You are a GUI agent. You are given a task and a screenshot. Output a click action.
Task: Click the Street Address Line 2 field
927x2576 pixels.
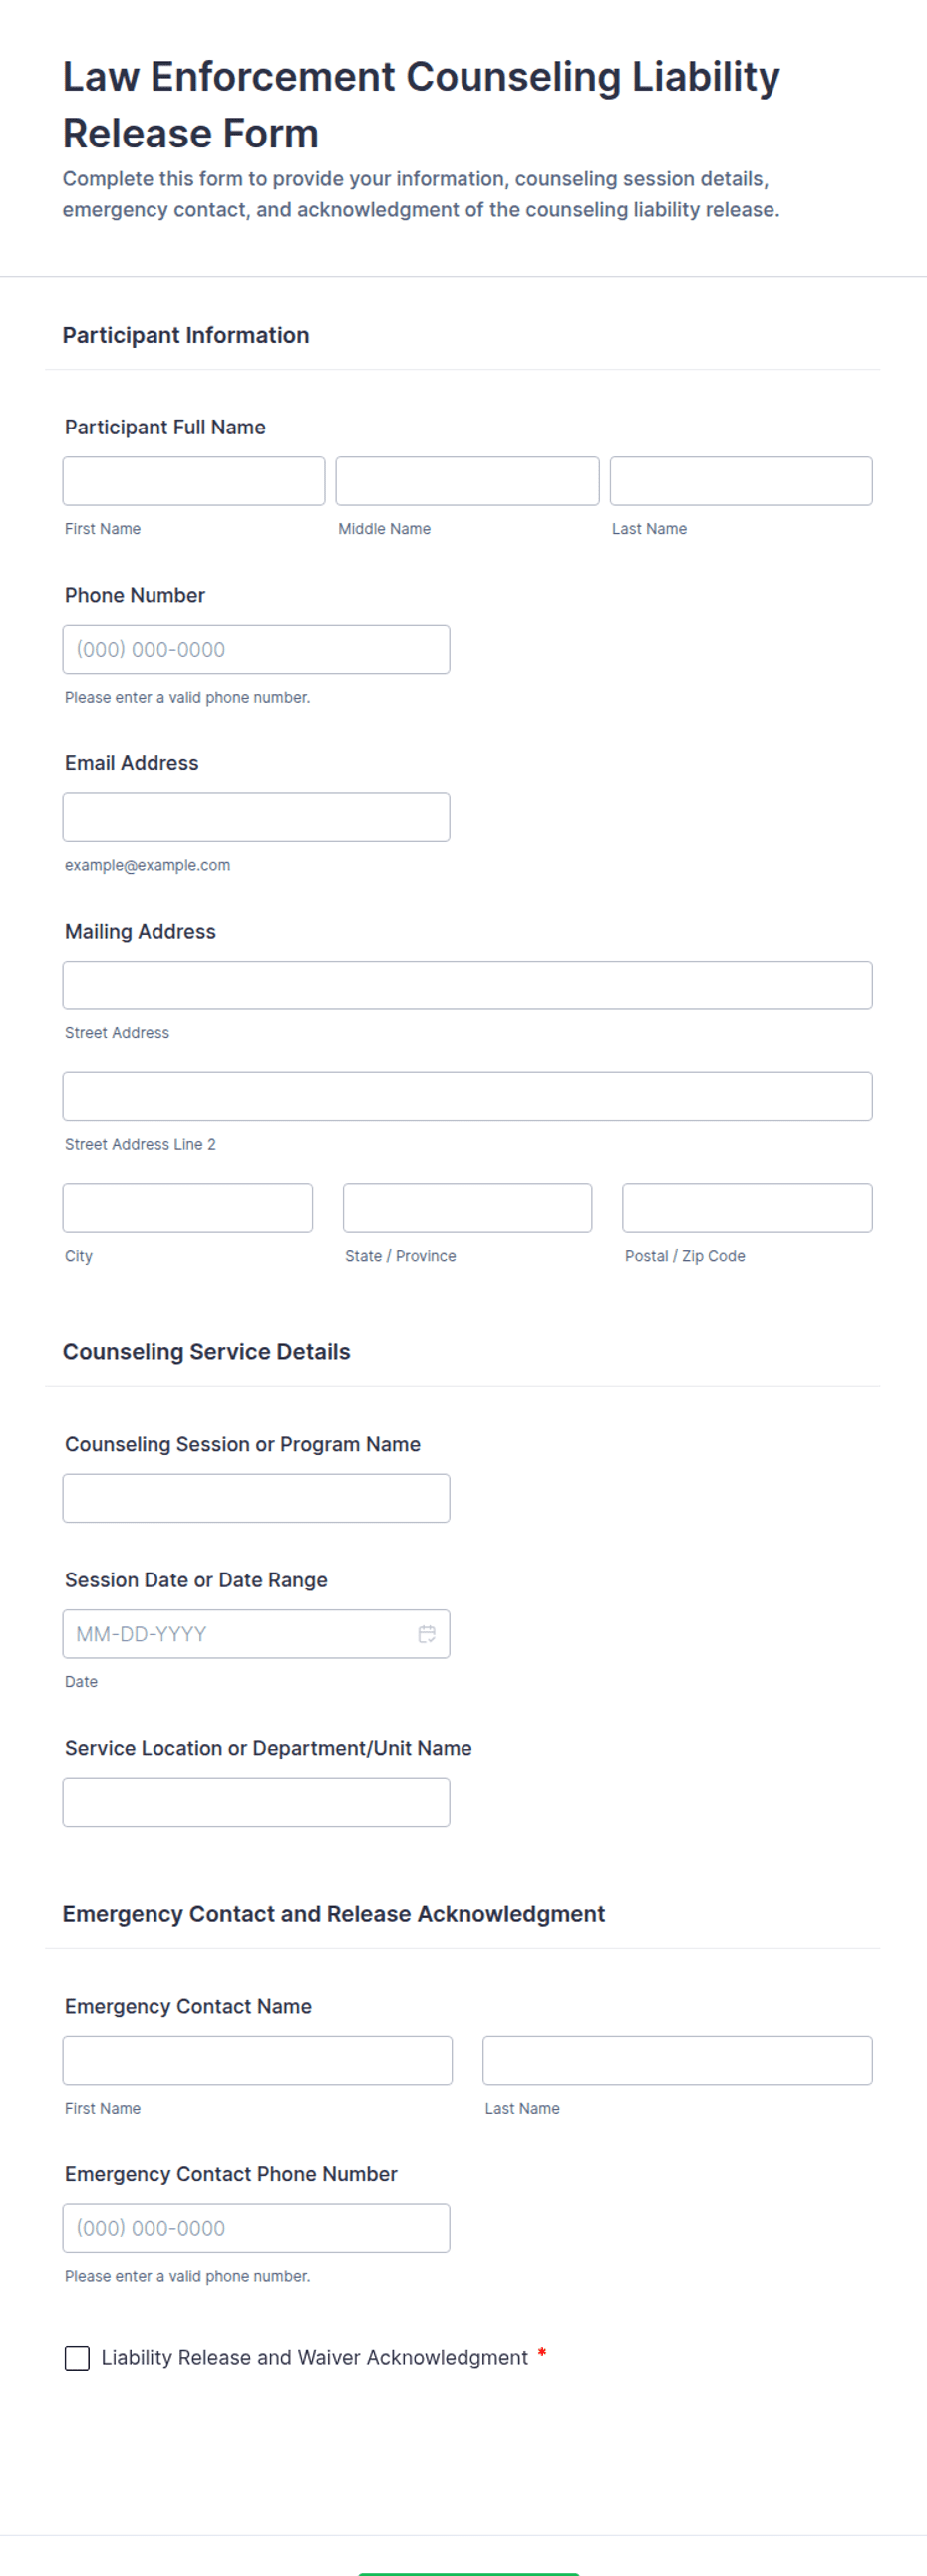pyautogui.click(x=467, y=1096)
